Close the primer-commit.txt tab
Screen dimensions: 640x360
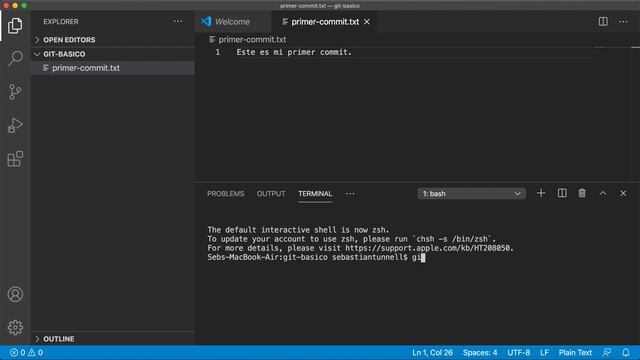pos(367,22)
